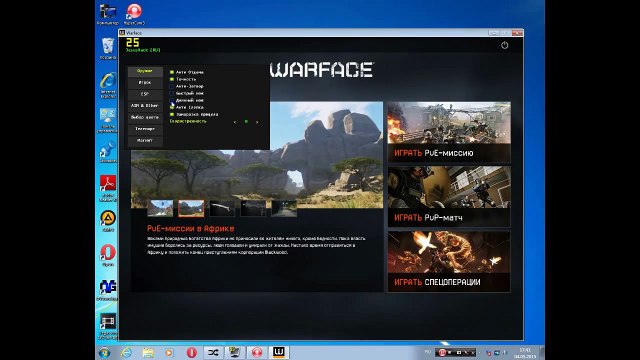
Task: Toggle the Анти Отдача checkbox
Action: 172,72
